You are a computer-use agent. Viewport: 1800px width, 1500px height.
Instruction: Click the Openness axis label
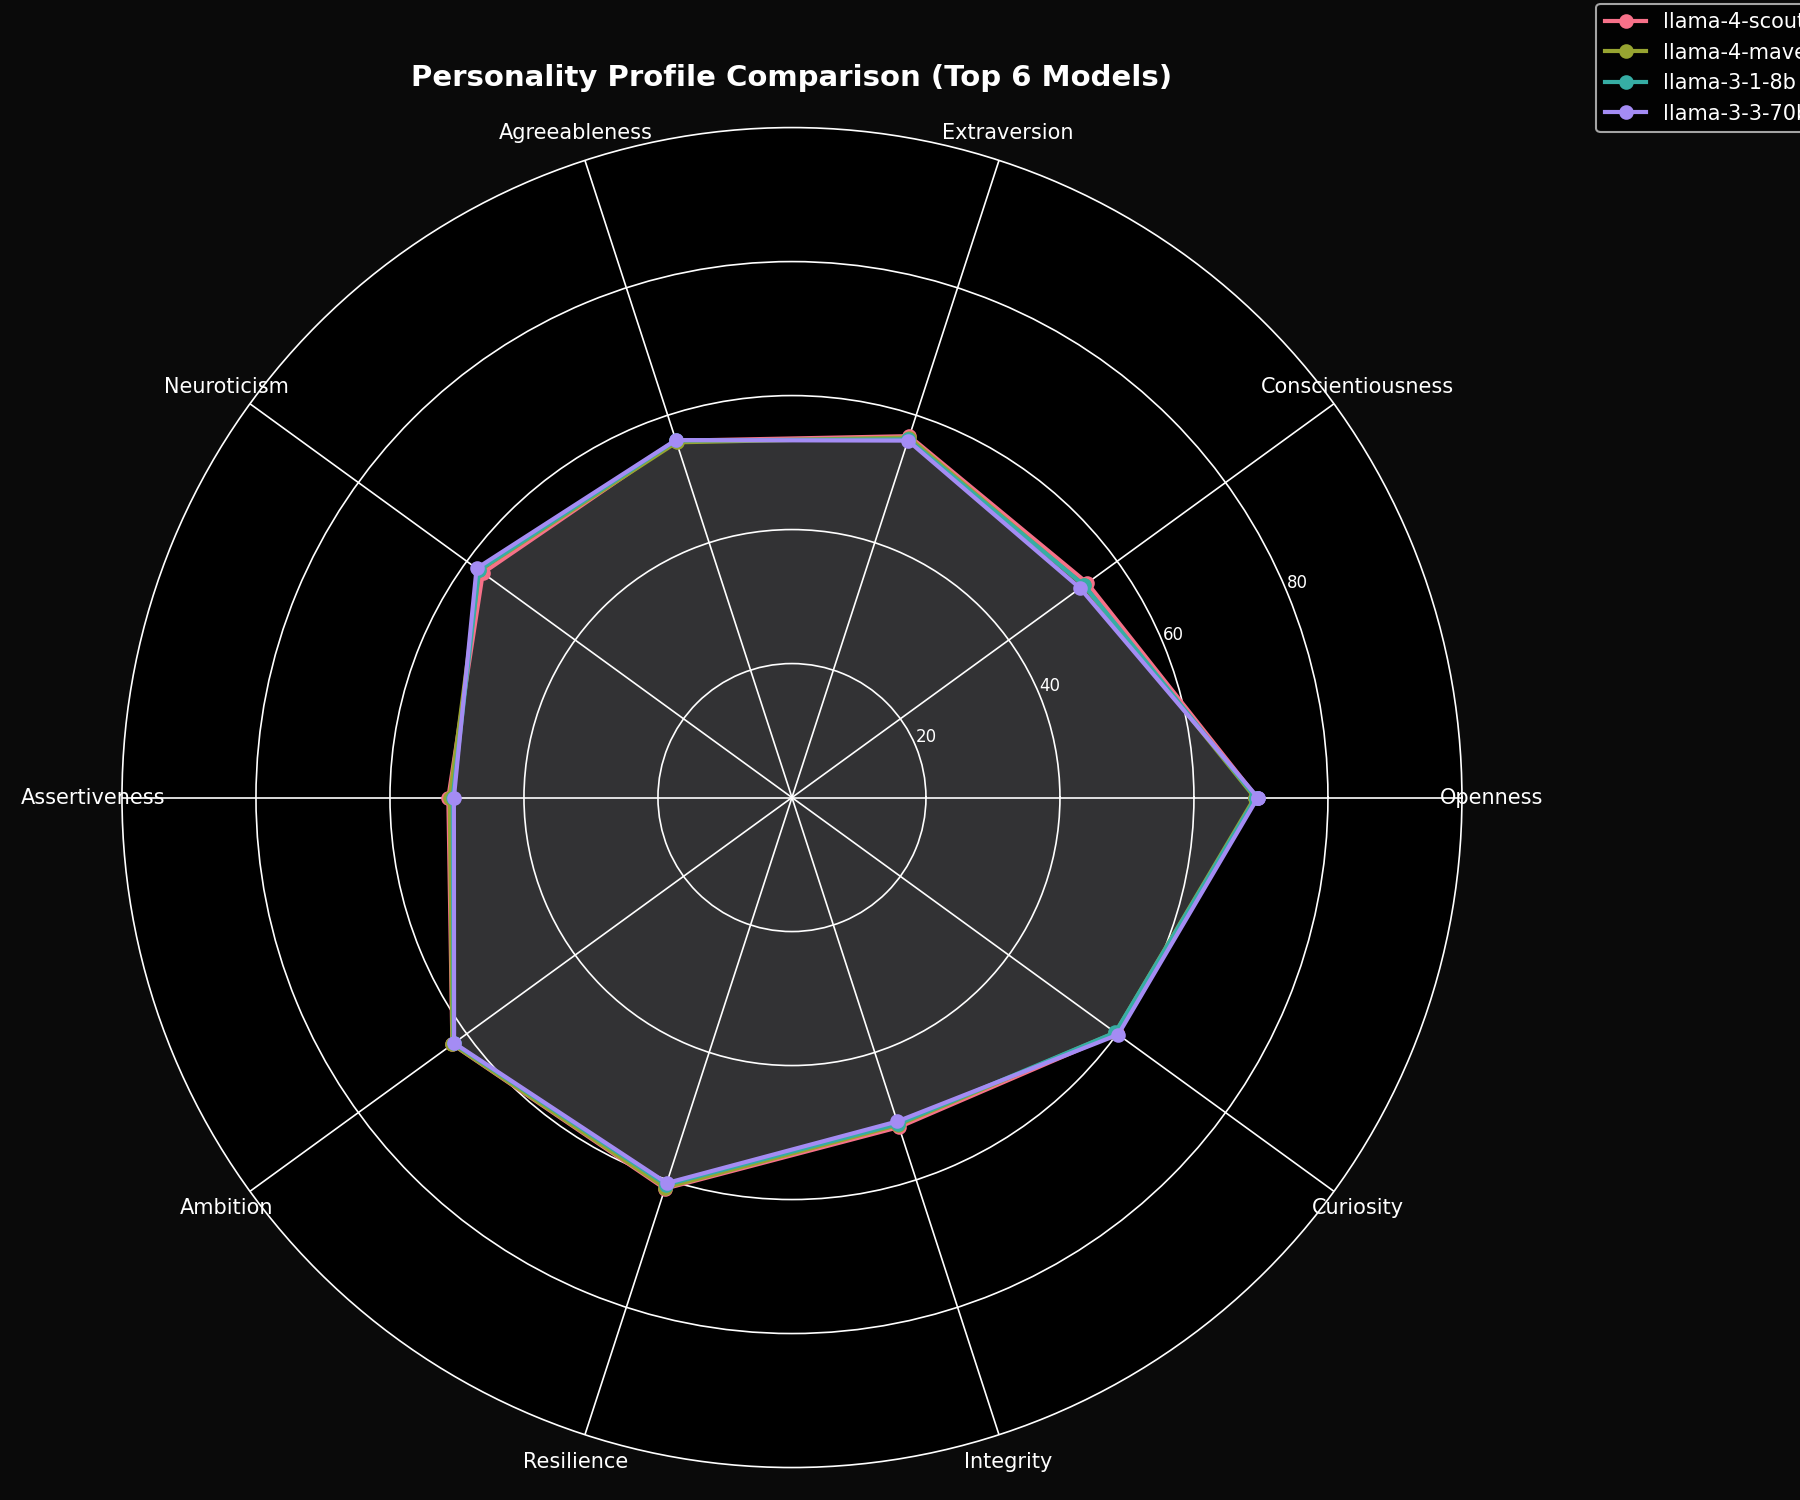[x=1491, y=797]
